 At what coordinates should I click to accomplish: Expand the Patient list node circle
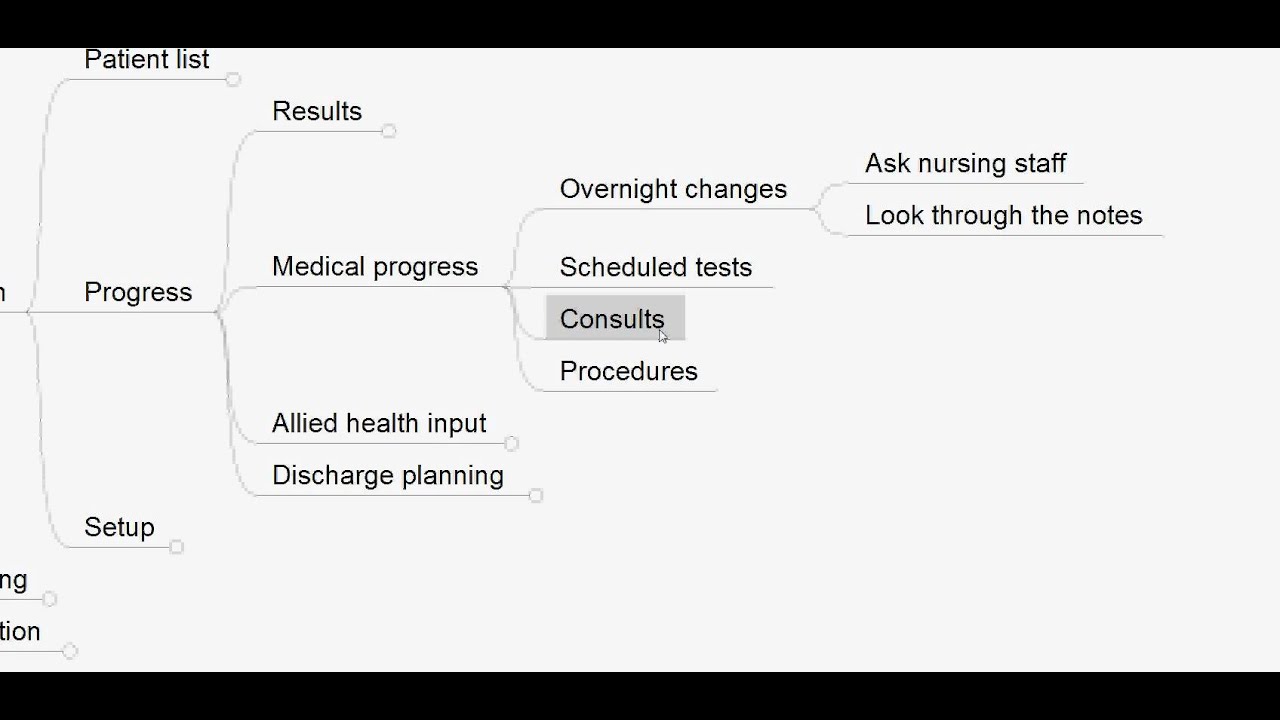coord(233,79)
